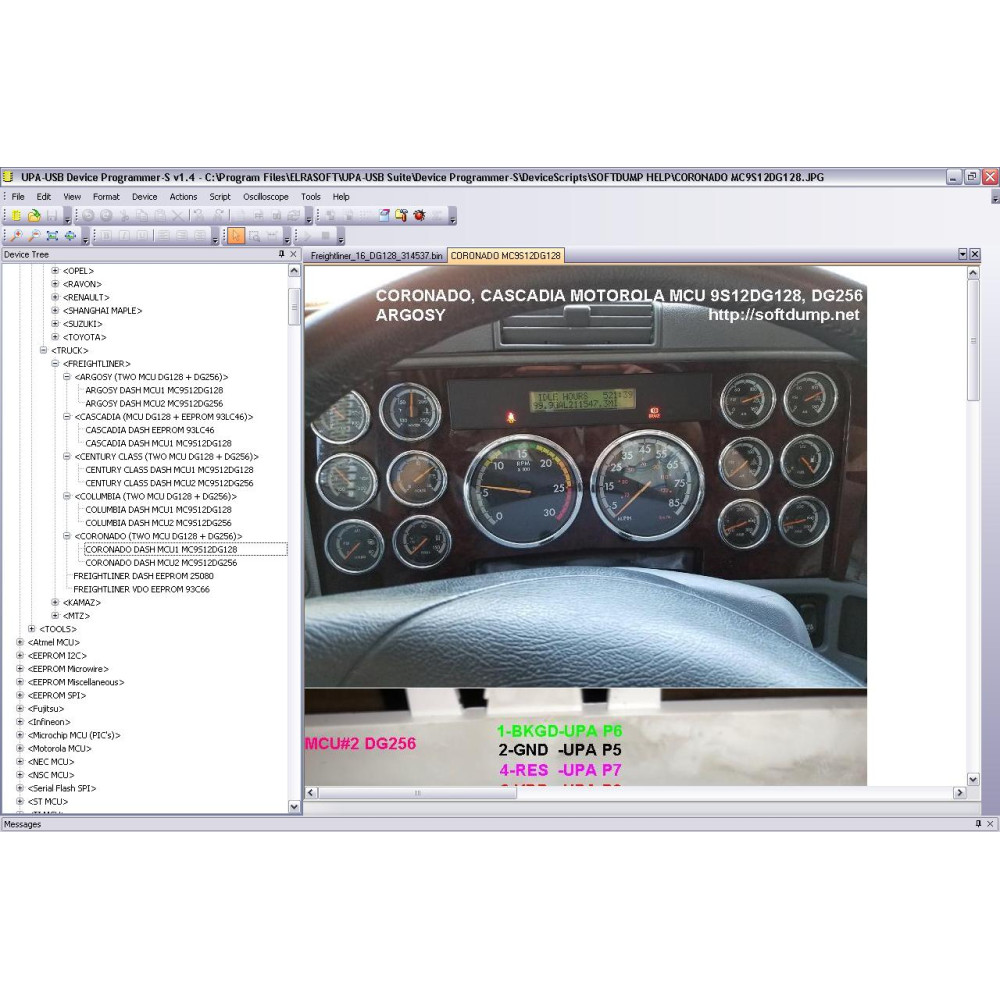
Task: Click the Copy toolbar icon
Action: 142,216
